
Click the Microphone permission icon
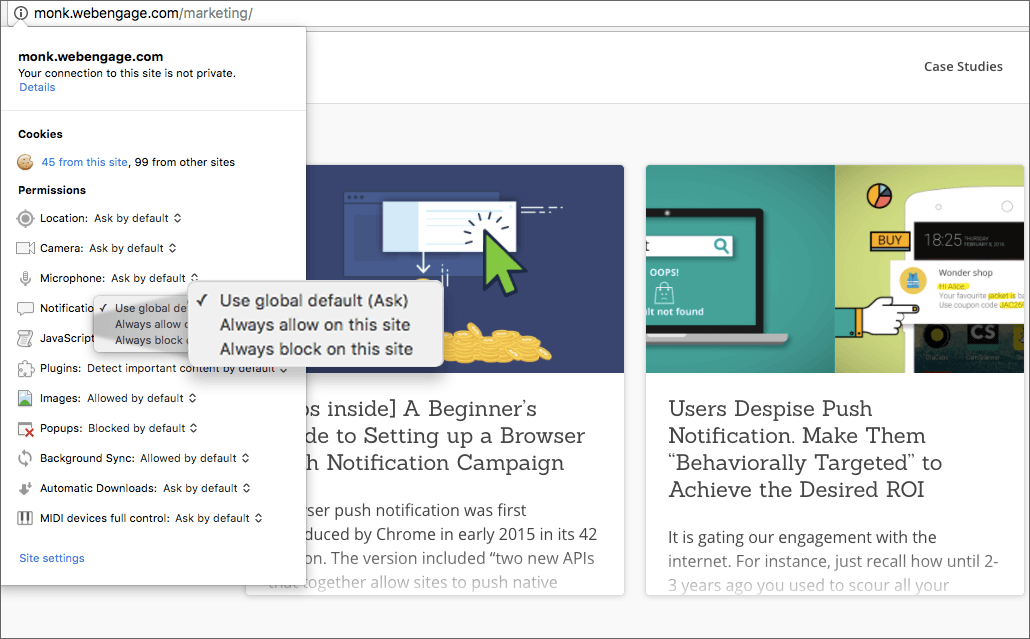click(x=24, y=278)
